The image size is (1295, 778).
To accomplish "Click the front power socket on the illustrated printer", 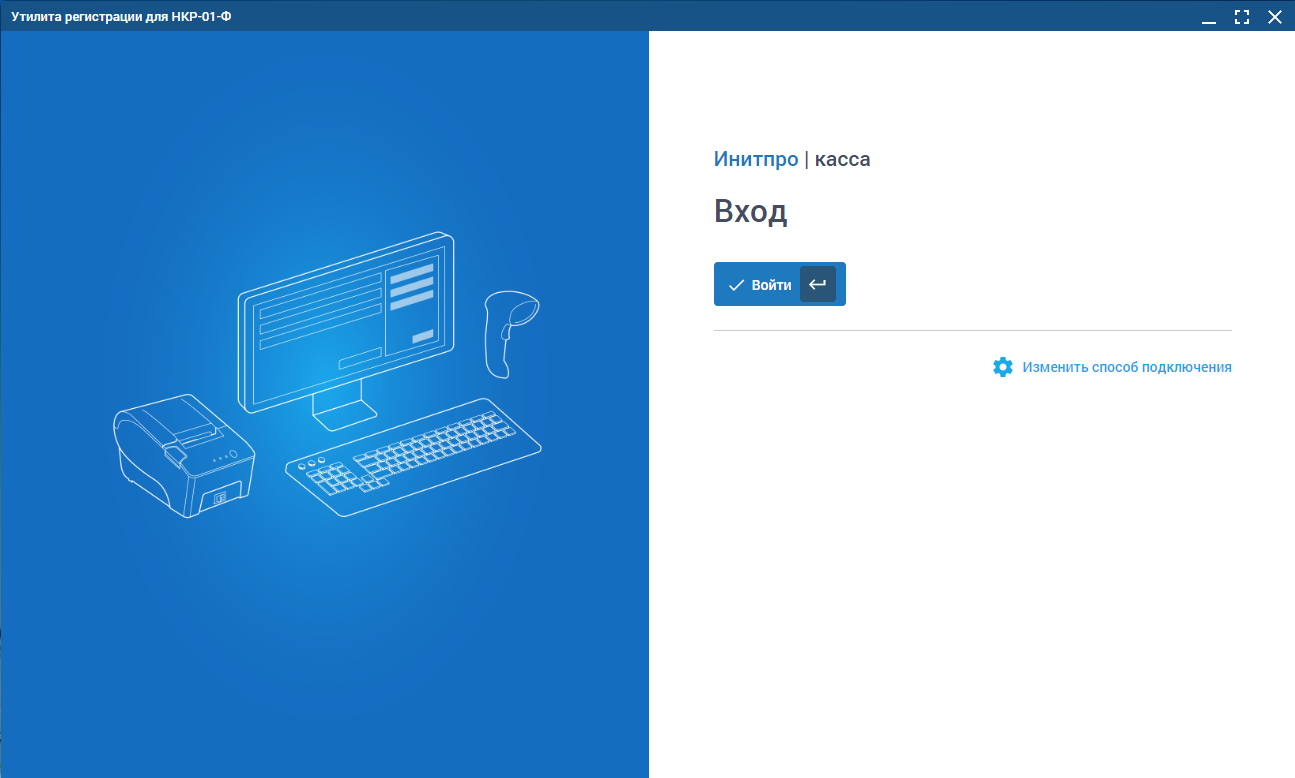I will (221, 497).
